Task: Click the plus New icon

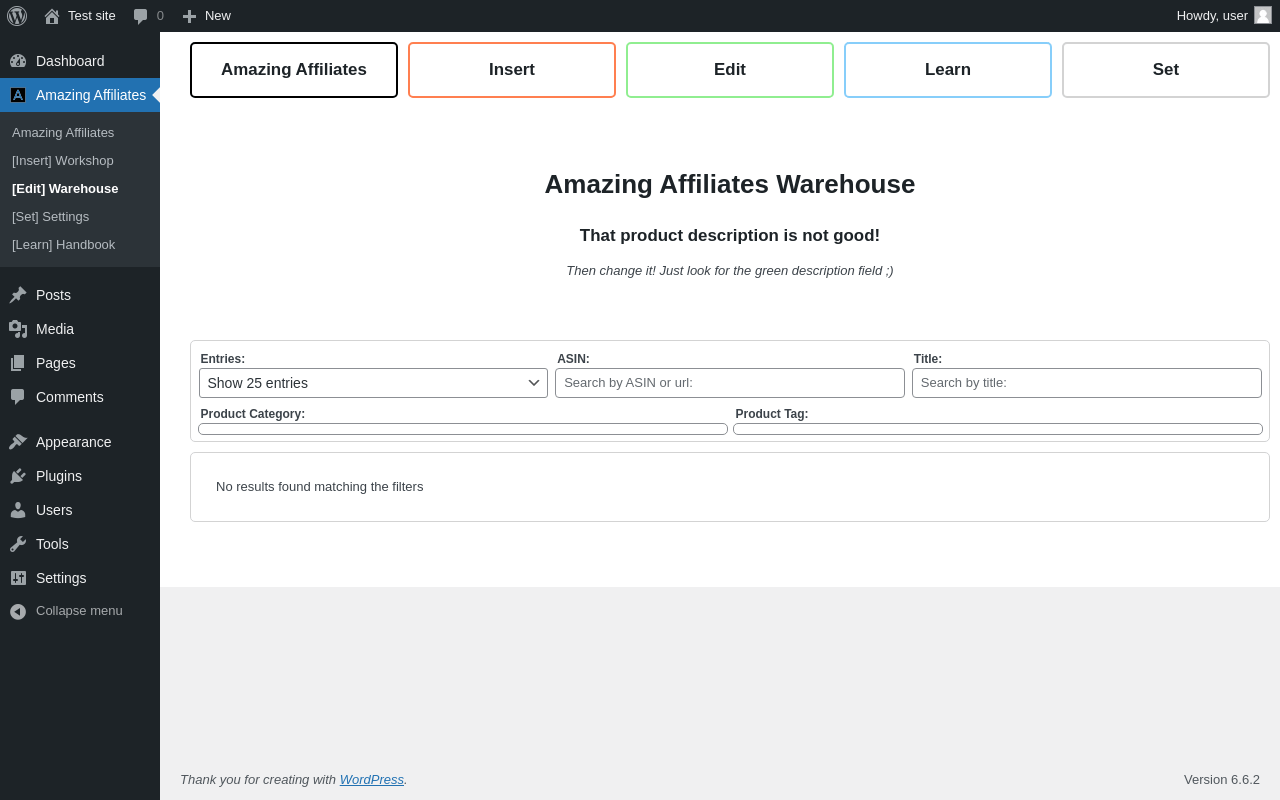Action: 189,16
